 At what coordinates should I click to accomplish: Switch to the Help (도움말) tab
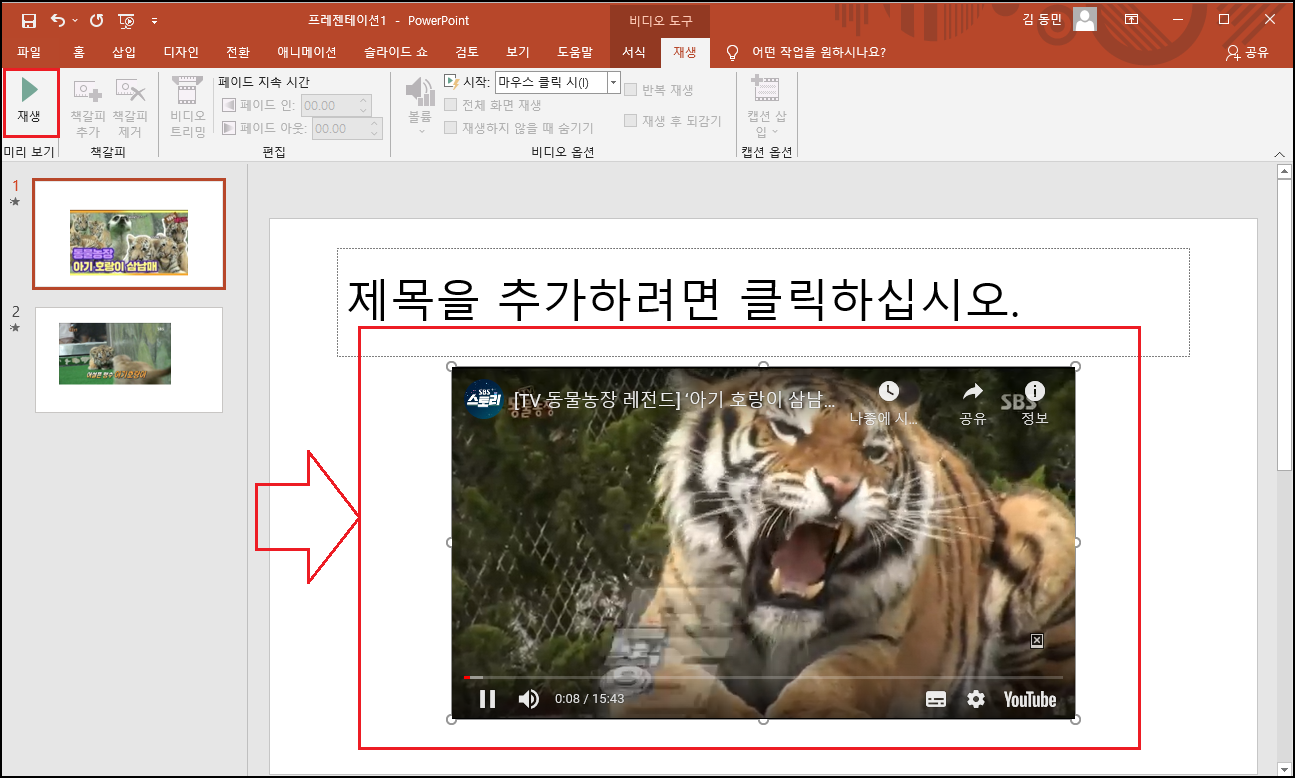575,52
